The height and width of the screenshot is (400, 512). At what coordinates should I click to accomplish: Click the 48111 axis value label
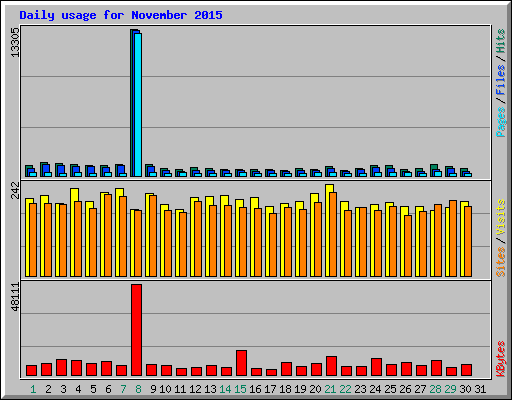pyautogui.click(x=15, y=297)
